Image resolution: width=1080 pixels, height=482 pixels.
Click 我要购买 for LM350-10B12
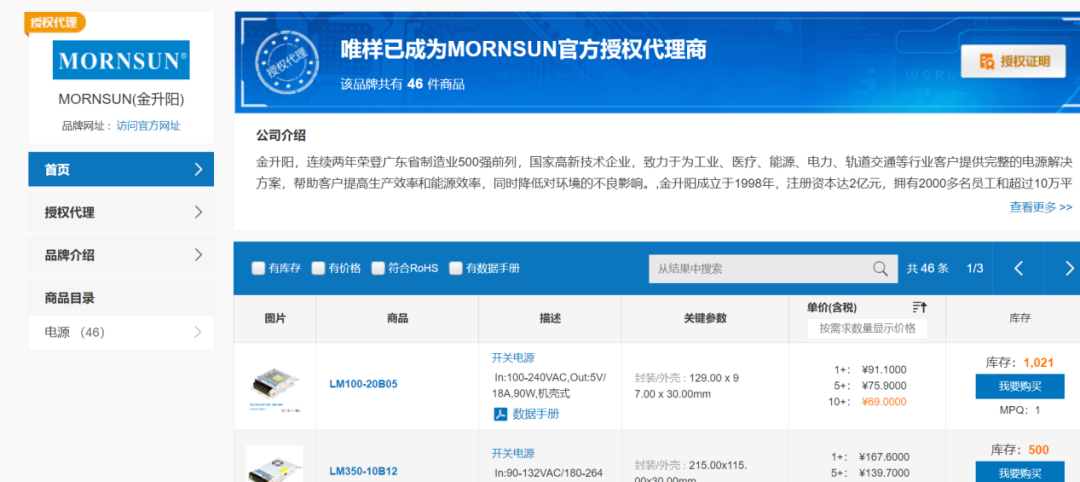[x=1020, y=472]
